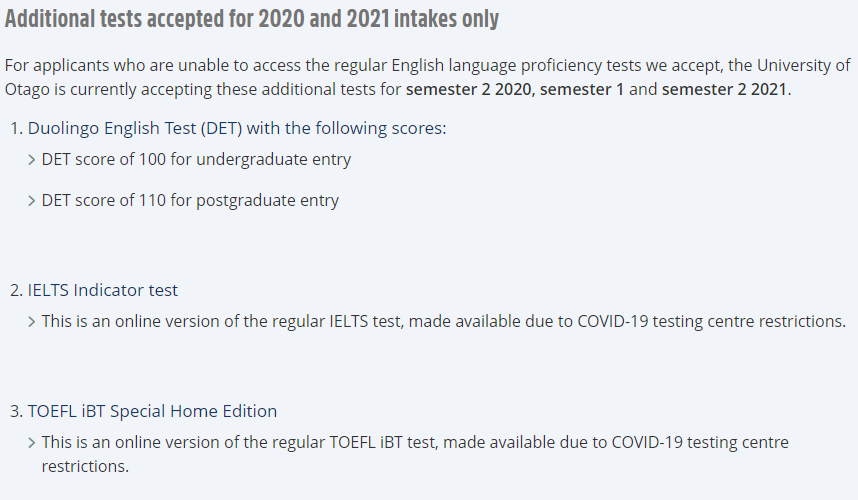Open the TOEFL iBT Special Home Edition item
This screenshot has width=858, height=500.
tap(152, 411)
